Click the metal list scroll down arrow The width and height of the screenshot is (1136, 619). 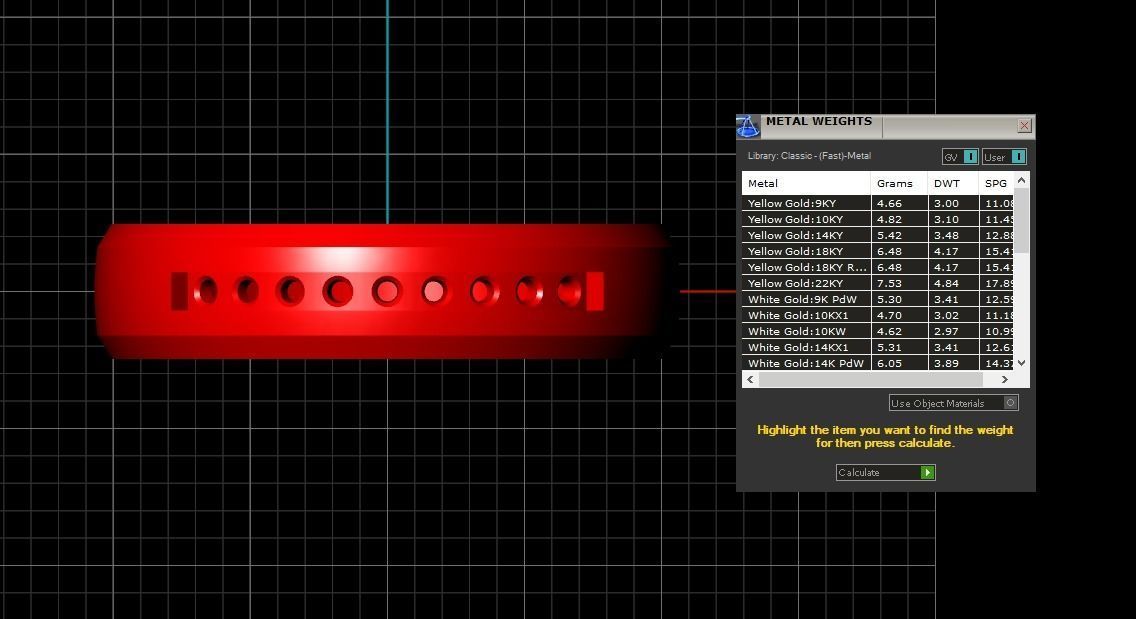pos(1022,363)
